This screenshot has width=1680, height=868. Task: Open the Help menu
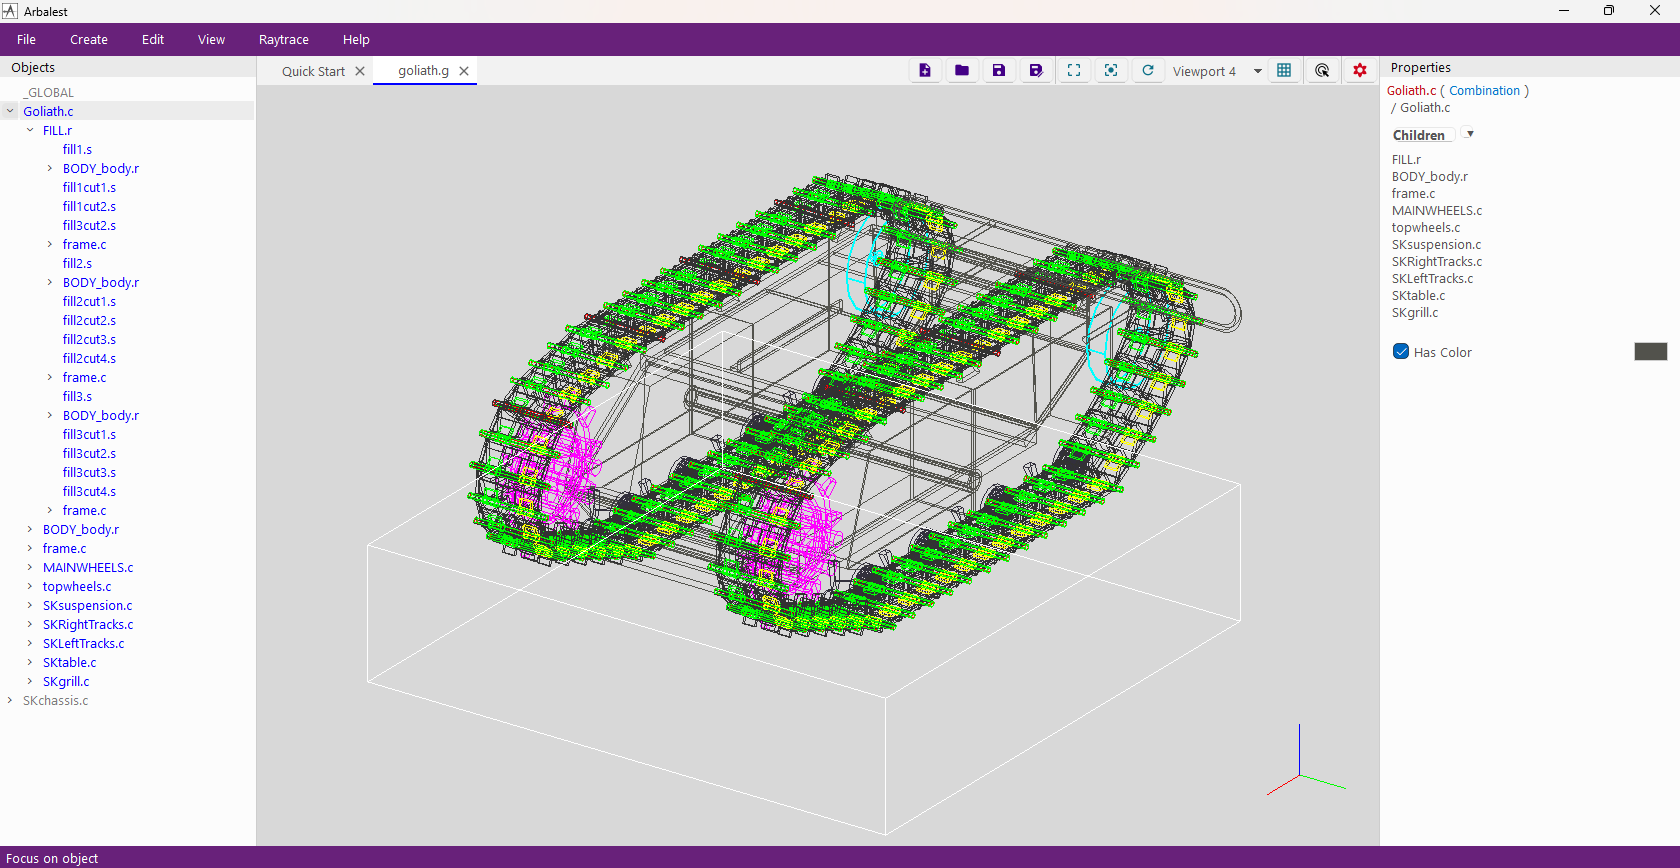[x=356, y=40]
